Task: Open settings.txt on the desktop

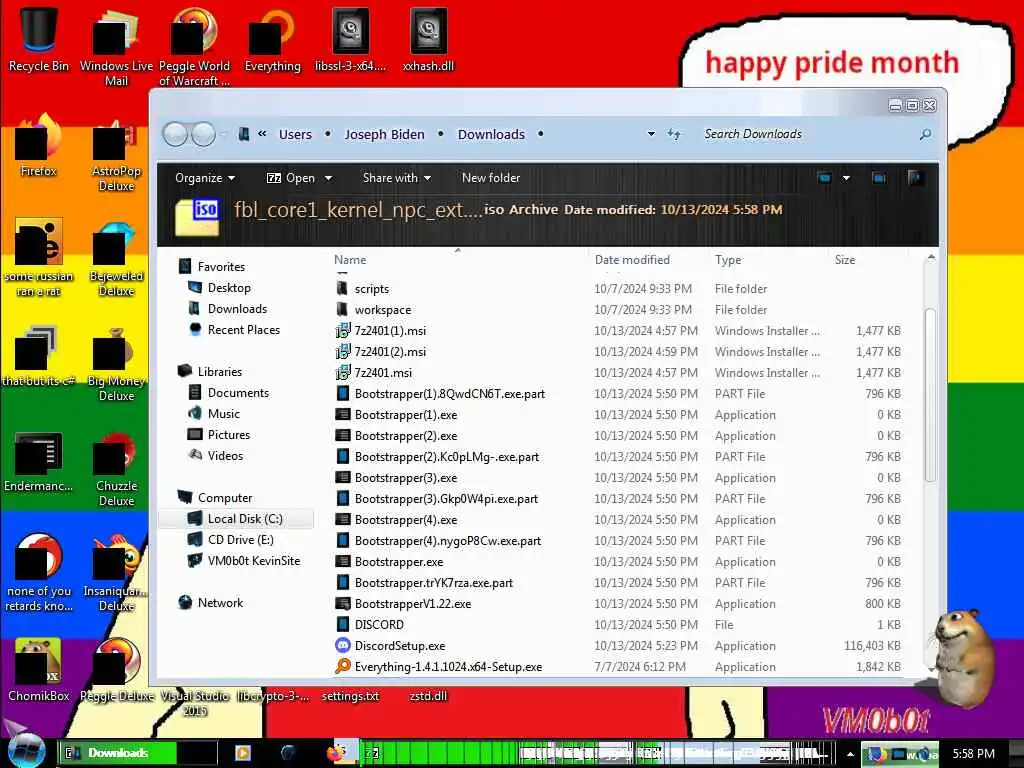Action: coord(351,696)
